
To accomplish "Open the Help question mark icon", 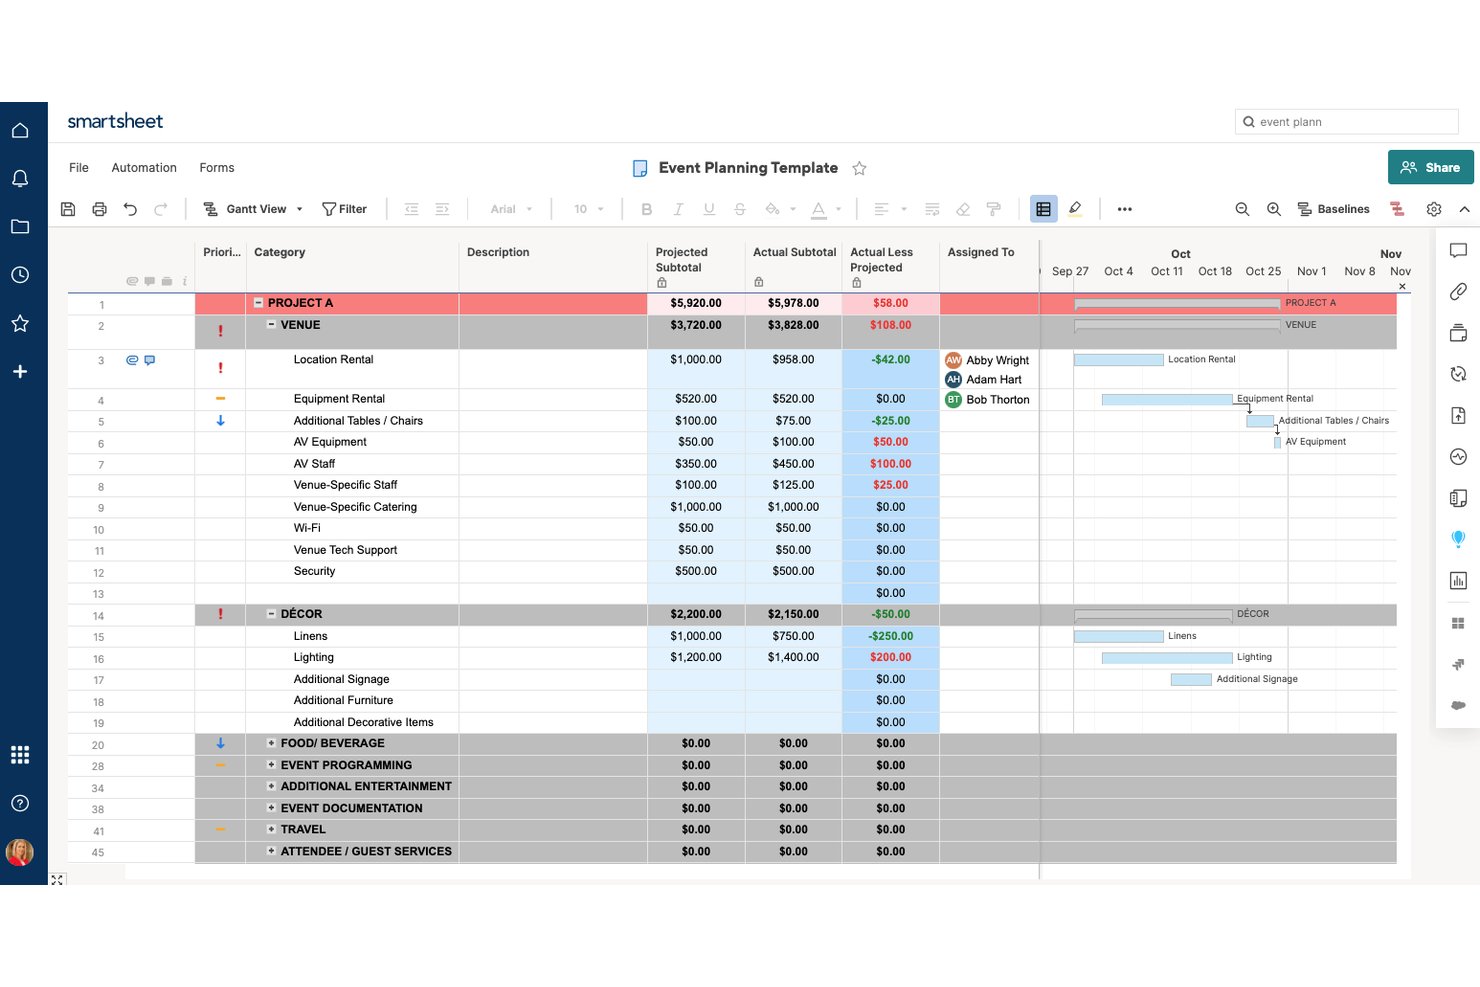I will click(x=20, y=803).
